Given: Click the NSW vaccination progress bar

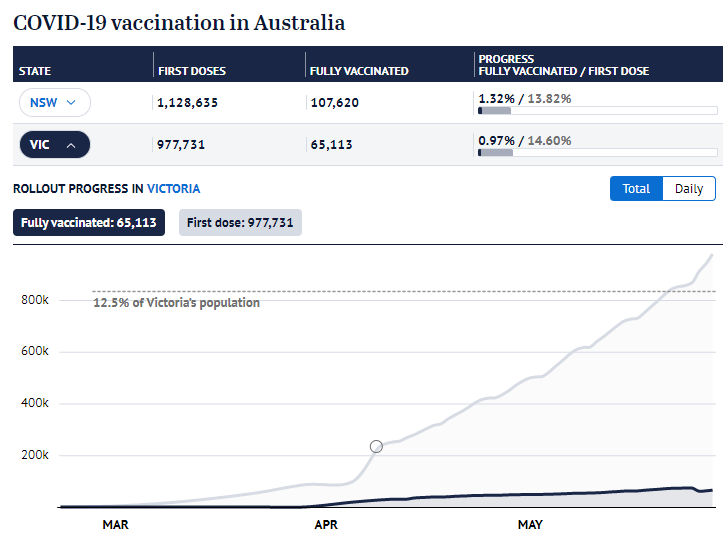Looking at the screenshot, I should [x=598, y=111].
